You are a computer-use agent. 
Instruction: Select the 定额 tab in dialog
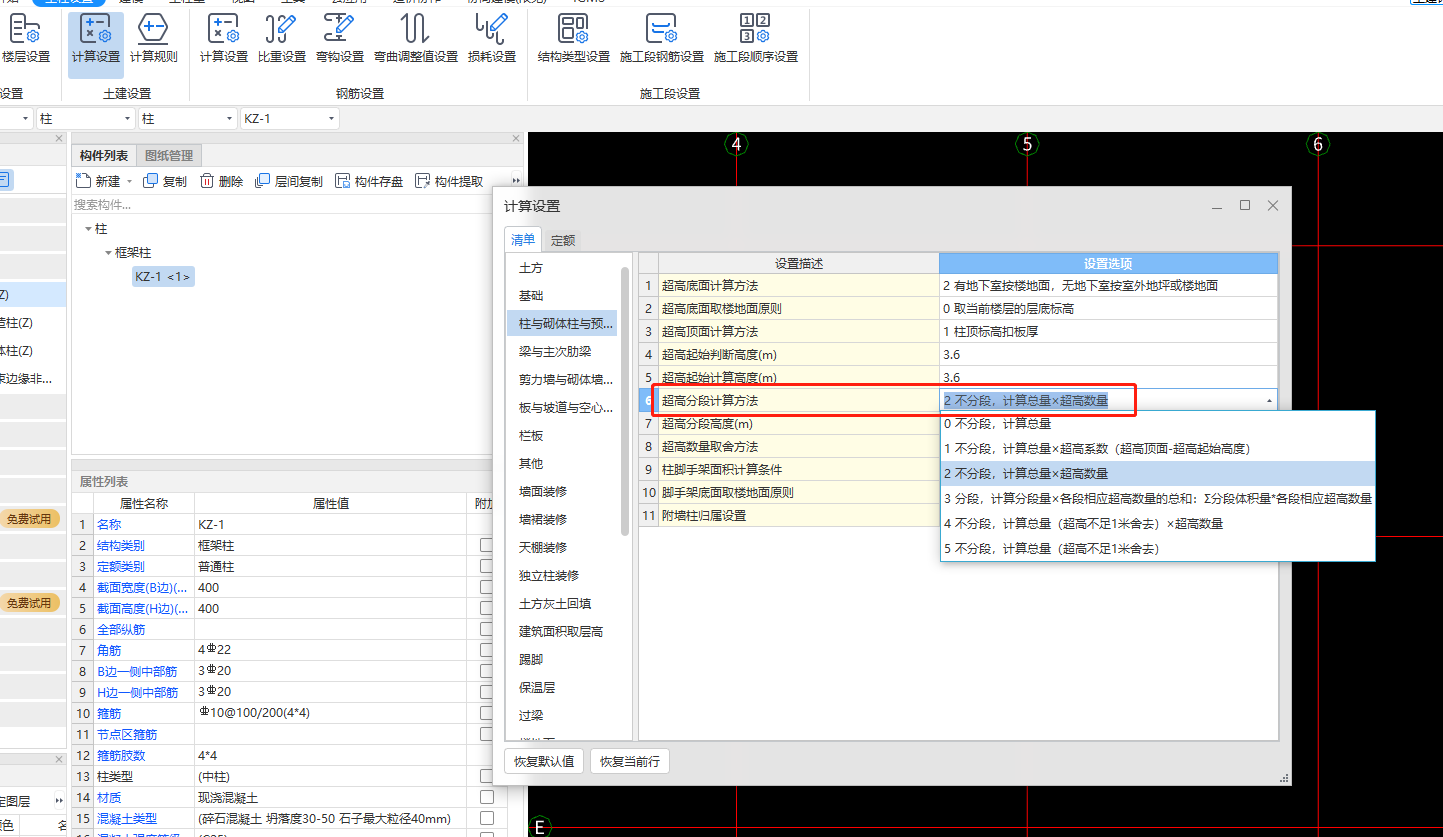pyautogui.click(x=563, y=240)
